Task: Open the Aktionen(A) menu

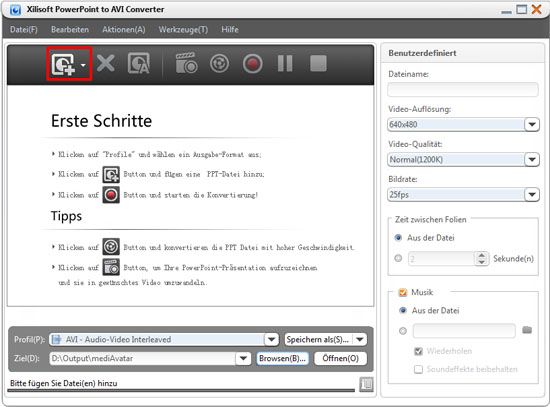Action: [123, 29]
